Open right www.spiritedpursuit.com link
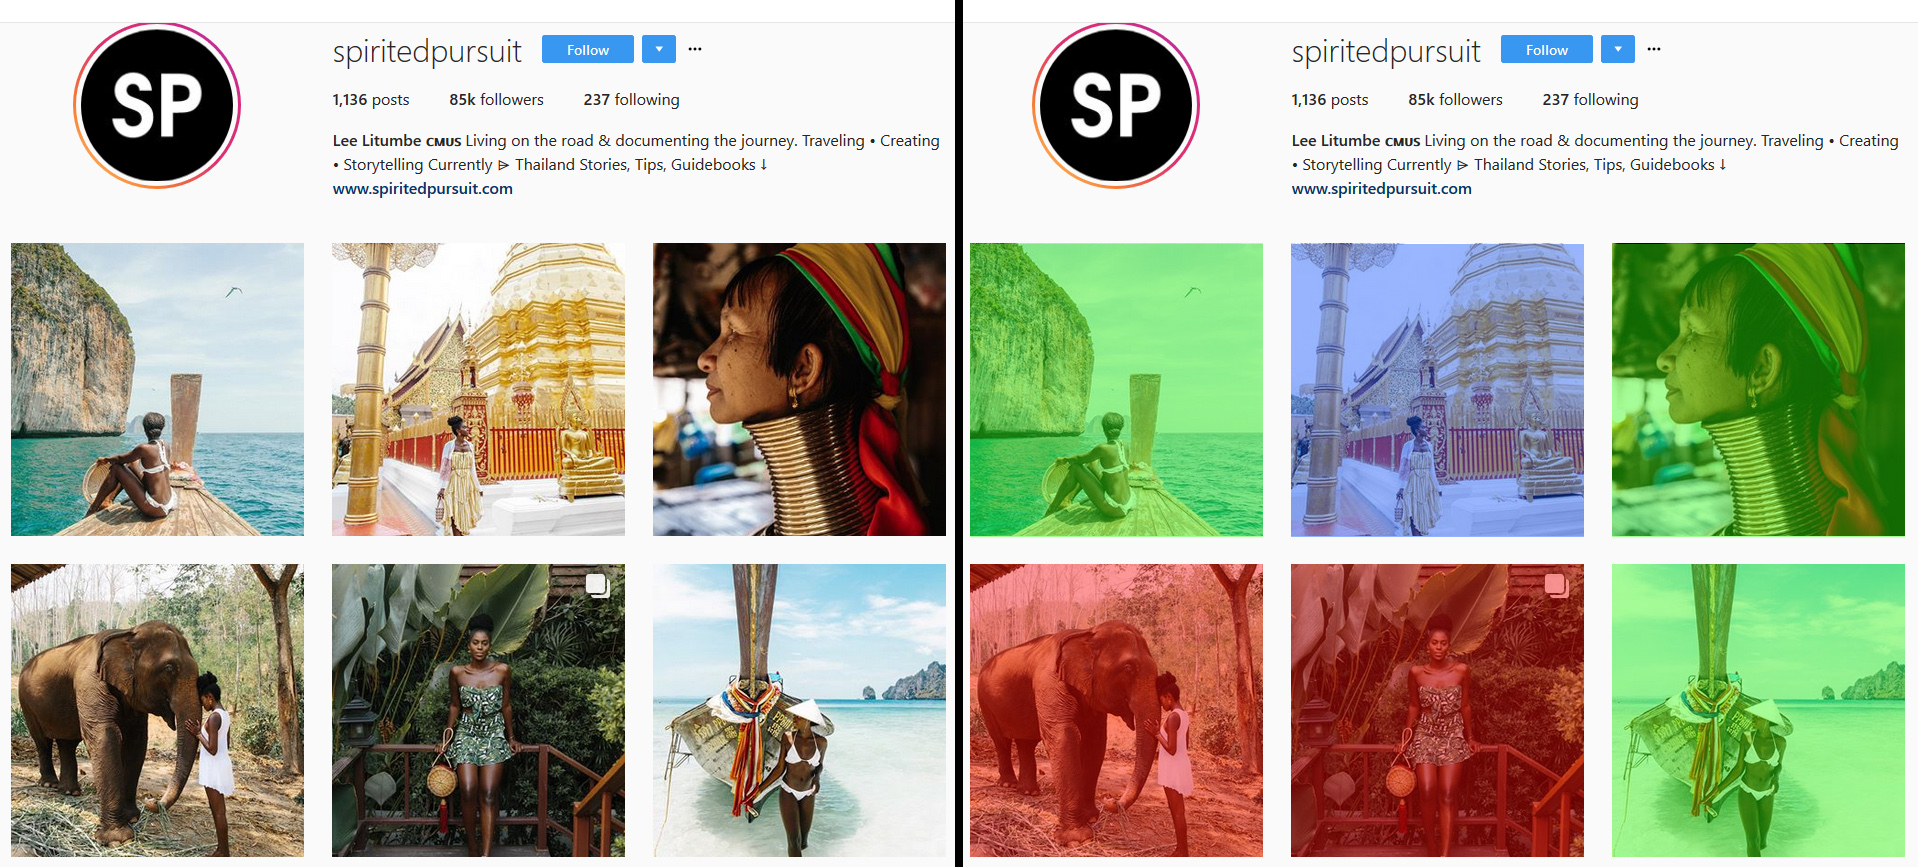1918x867 pixels. (x=1382, y=188)
